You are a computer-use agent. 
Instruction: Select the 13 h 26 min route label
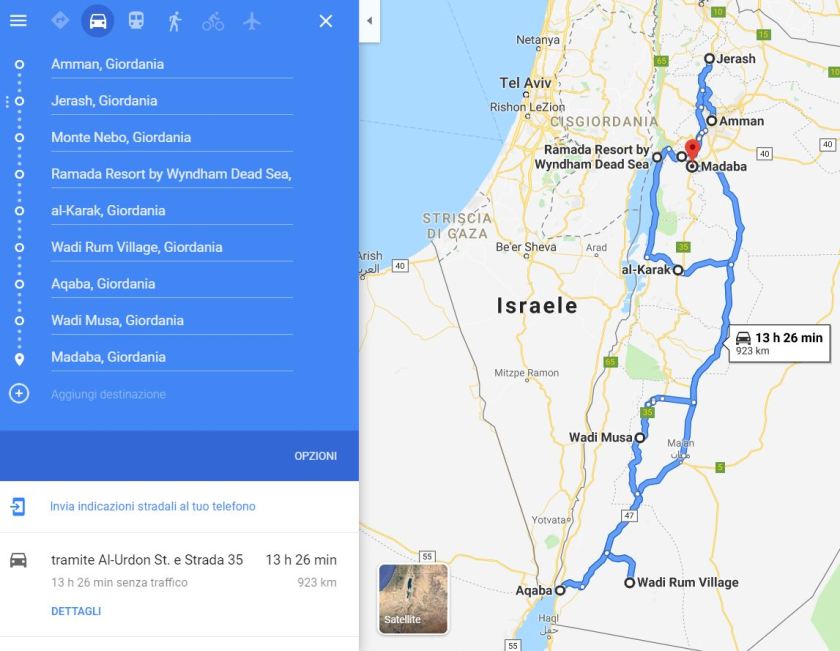(x=780, y=343)
